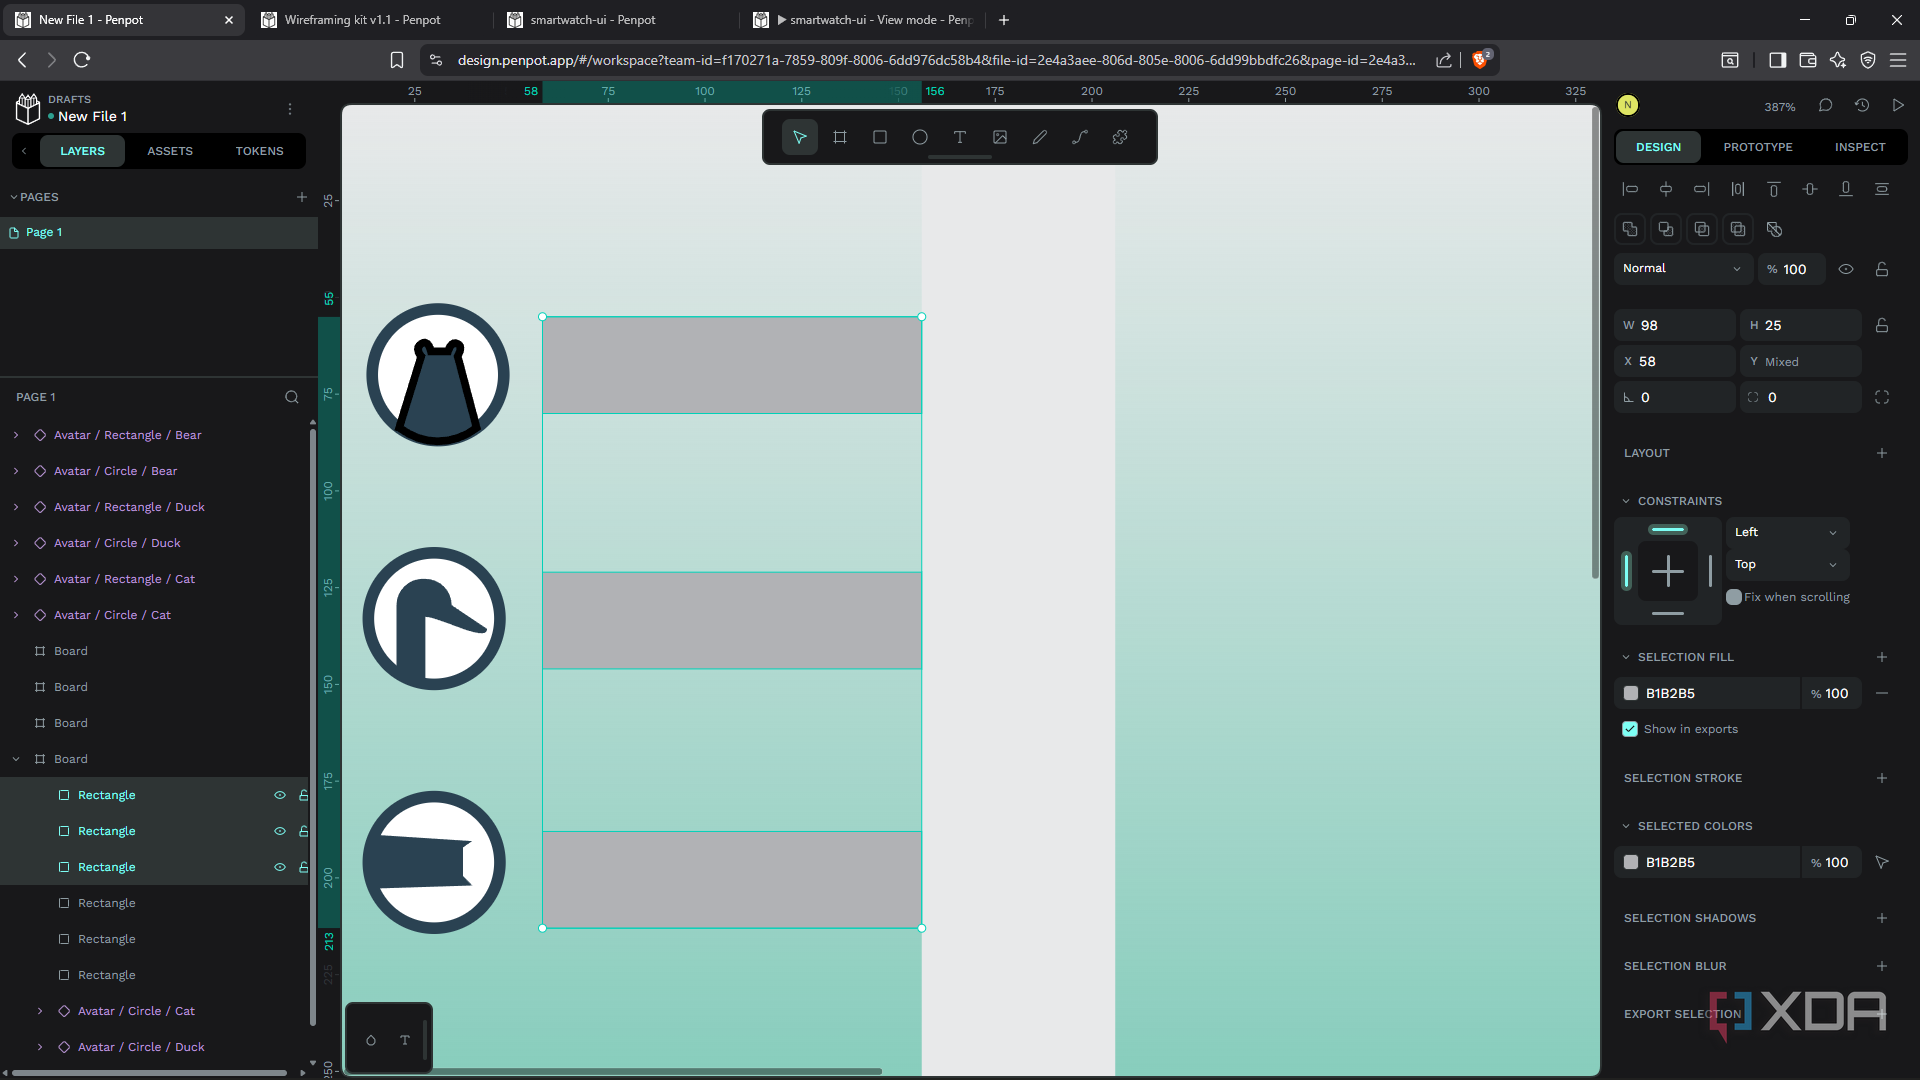Select the Draw pencil tool
The image size is (1920, 1080).
(x=1040, y=137)
